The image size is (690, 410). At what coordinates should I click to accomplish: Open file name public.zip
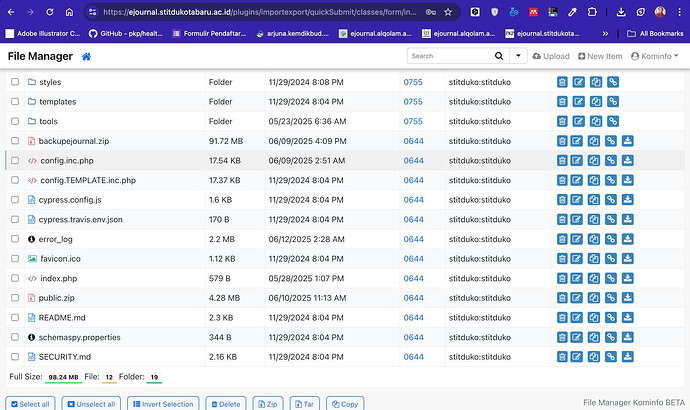[56, 298]
